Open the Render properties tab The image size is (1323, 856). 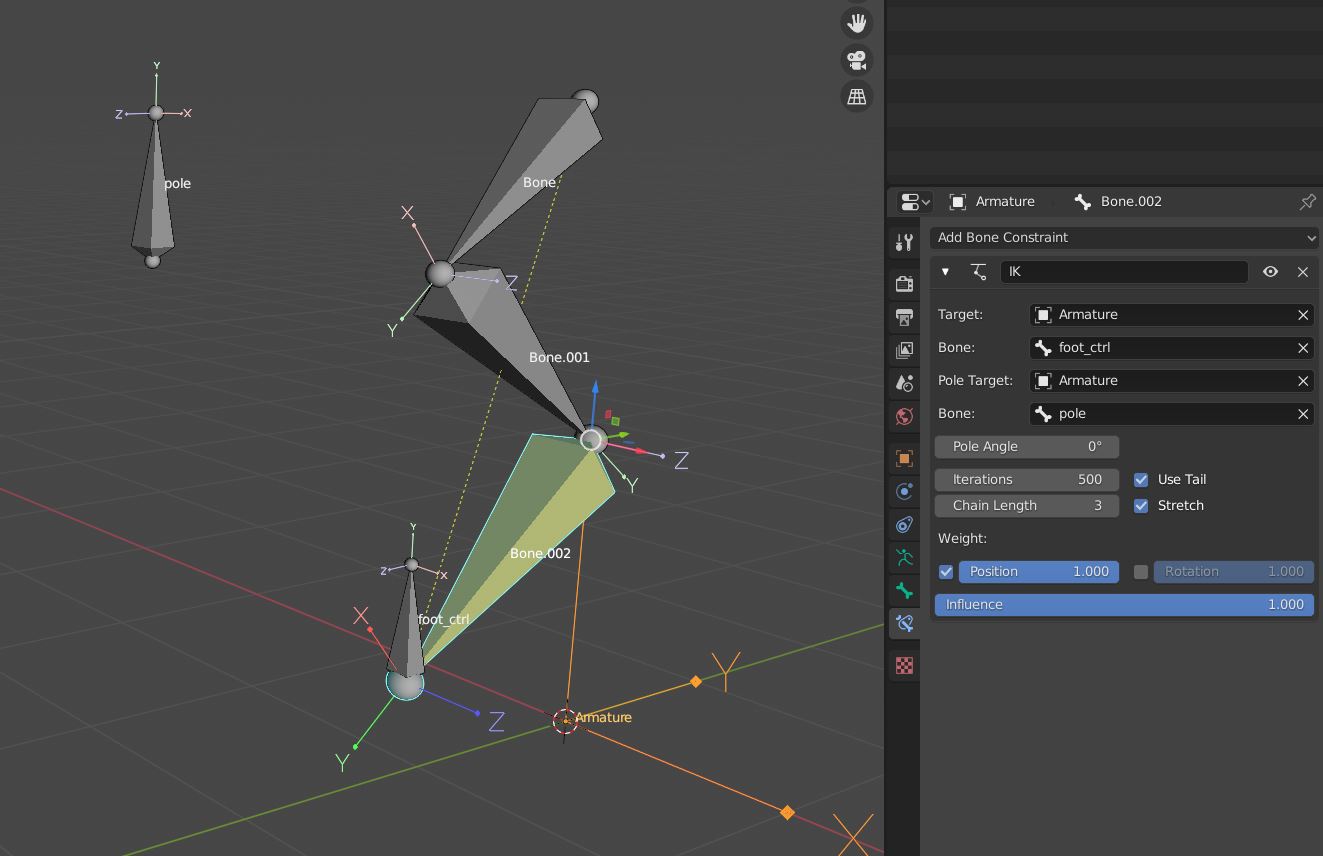click(x=904, y=283)
